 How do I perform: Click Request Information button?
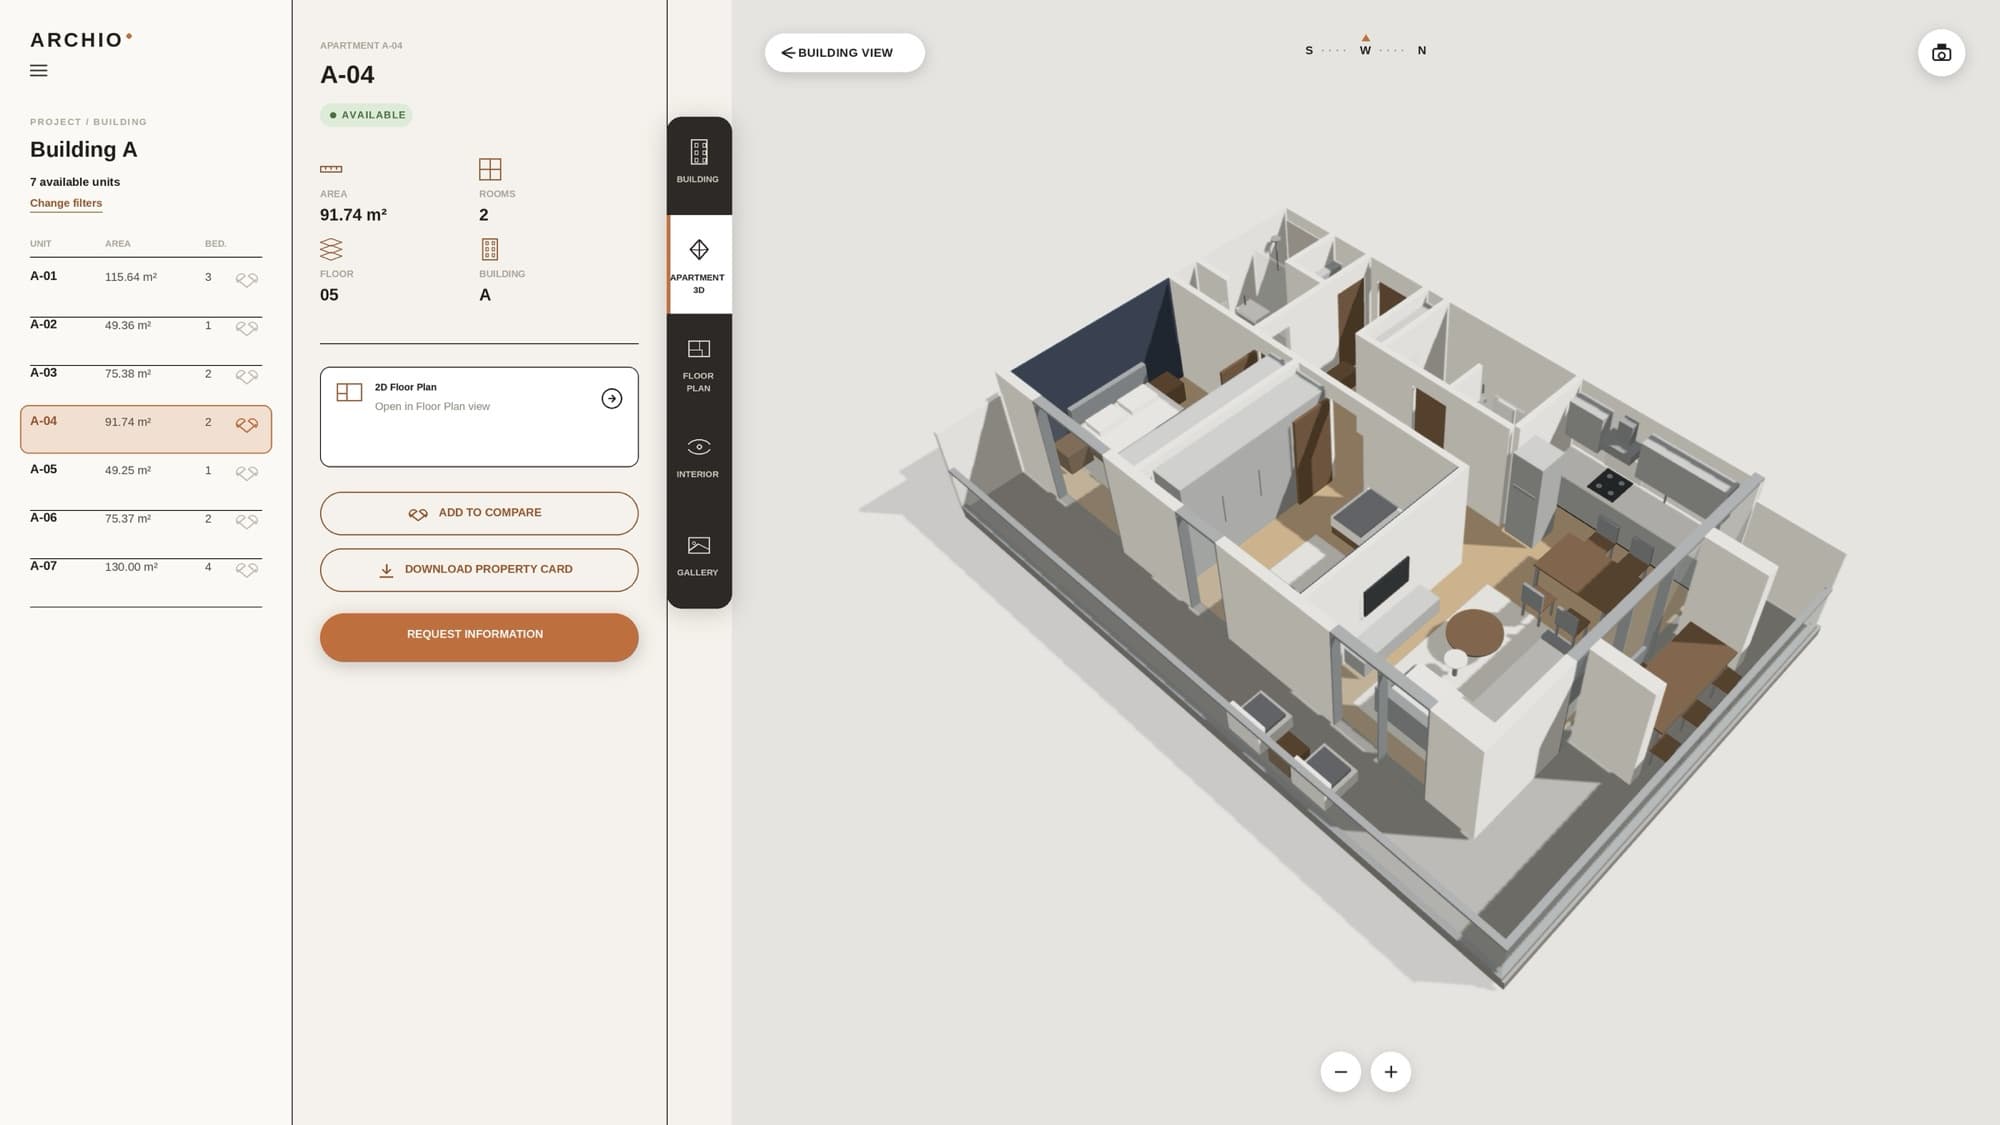479,637
